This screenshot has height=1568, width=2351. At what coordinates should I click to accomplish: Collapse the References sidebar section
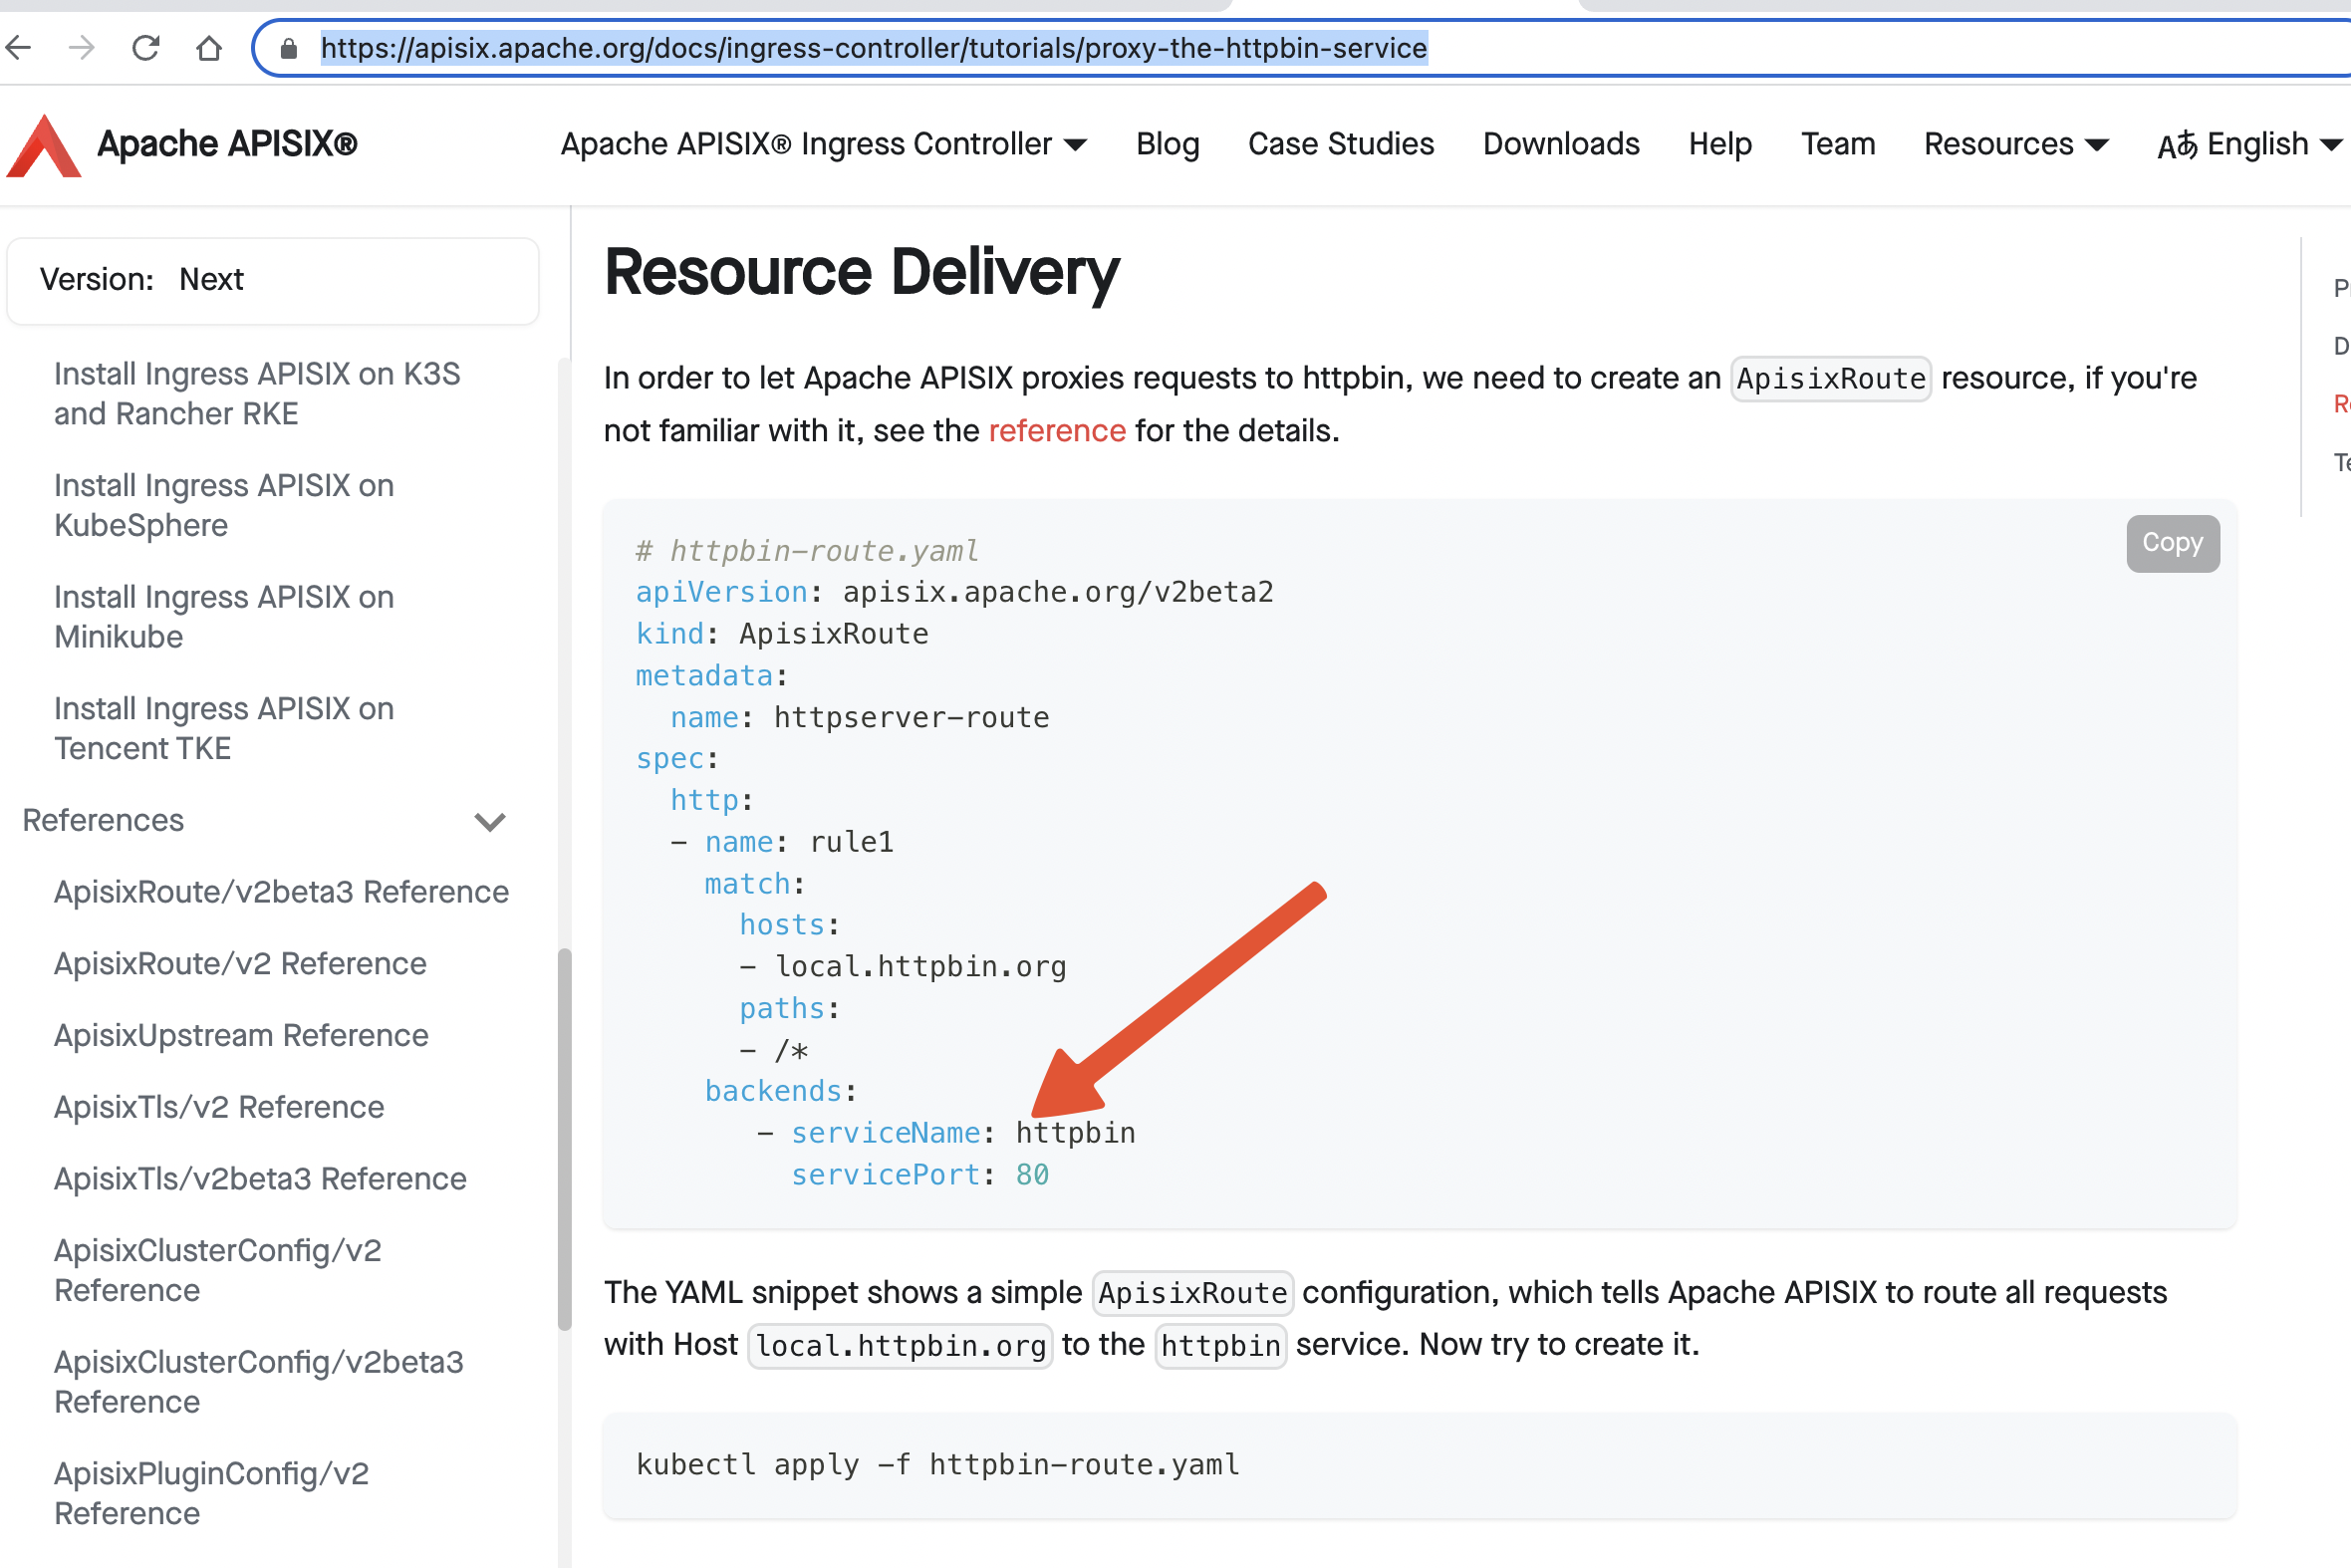coord(489,821)
